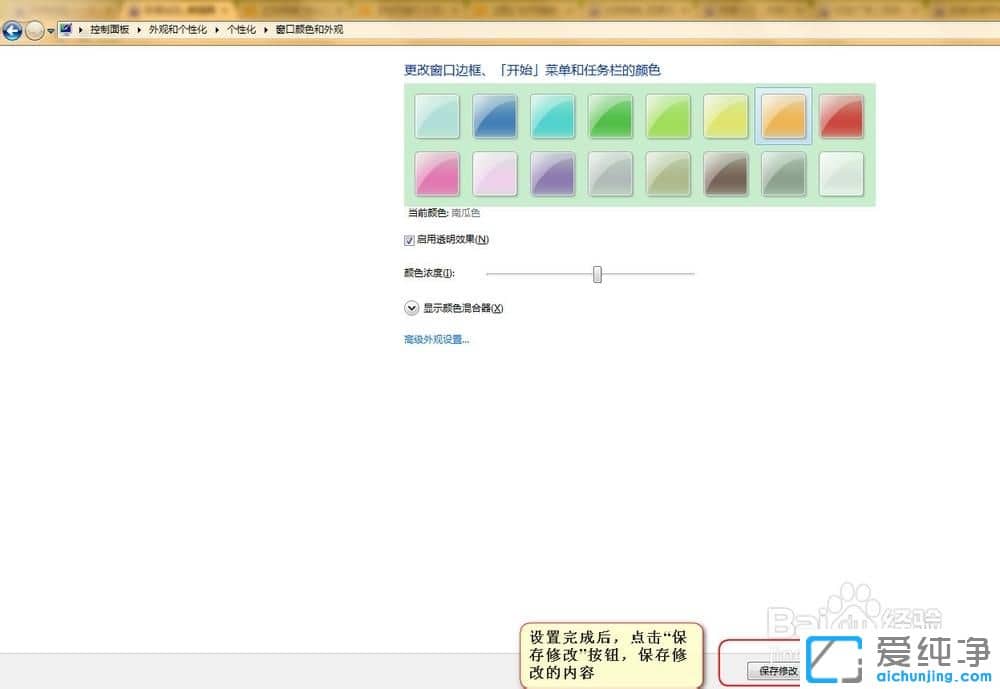Click the 颜色浓度 slider handle
1000x689 pixels.
[597, 274]
